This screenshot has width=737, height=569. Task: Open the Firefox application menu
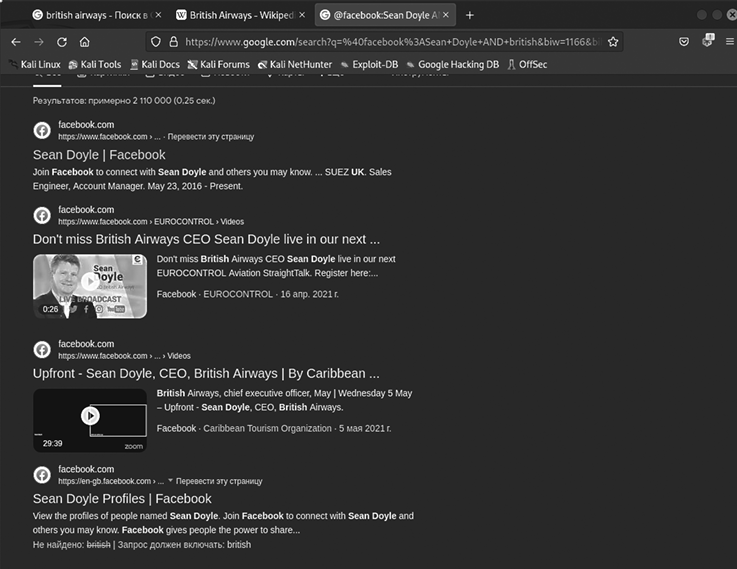[729, 42]
